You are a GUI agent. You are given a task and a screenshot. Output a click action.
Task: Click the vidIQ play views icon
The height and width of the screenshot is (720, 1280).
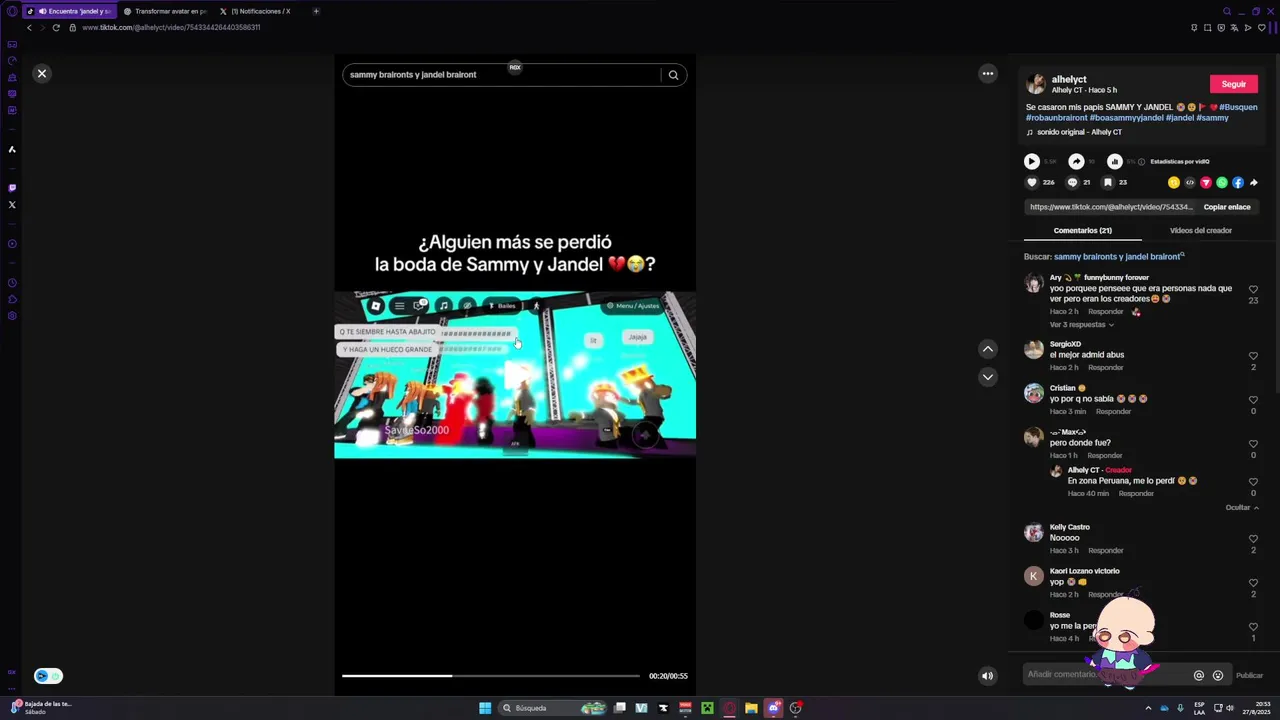(x=1032, y=161)
